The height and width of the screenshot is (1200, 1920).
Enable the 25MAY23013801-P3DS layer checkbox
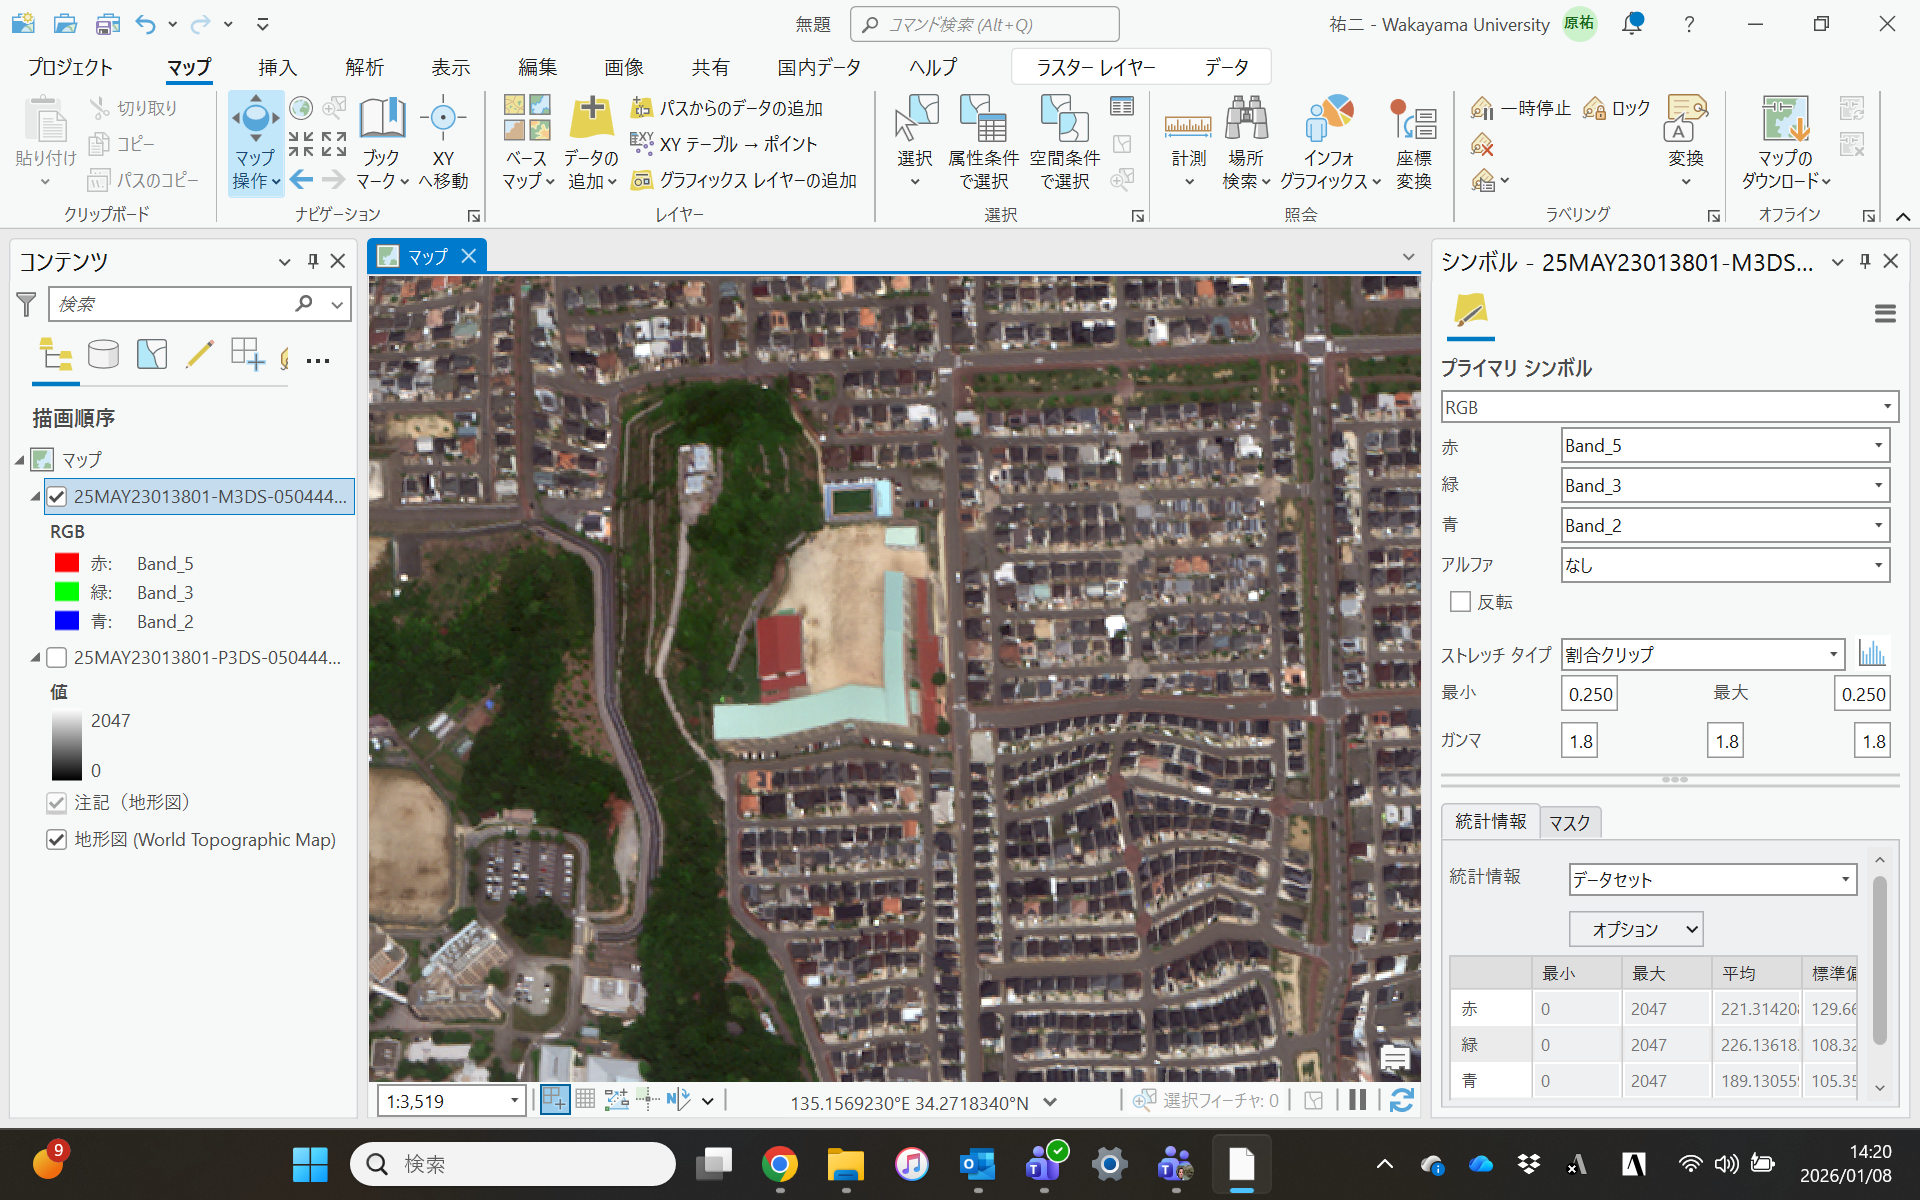click(57, 657)
